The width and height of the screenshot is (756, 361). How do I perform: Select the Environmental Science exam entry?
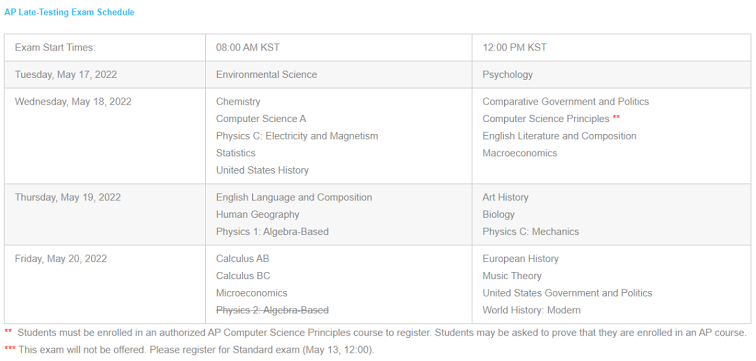pos(267,75)
